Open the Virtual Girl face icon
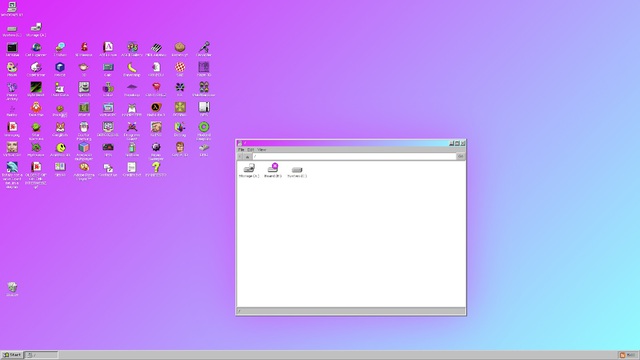Screen dimensions: 640x360 coord(12,149)
